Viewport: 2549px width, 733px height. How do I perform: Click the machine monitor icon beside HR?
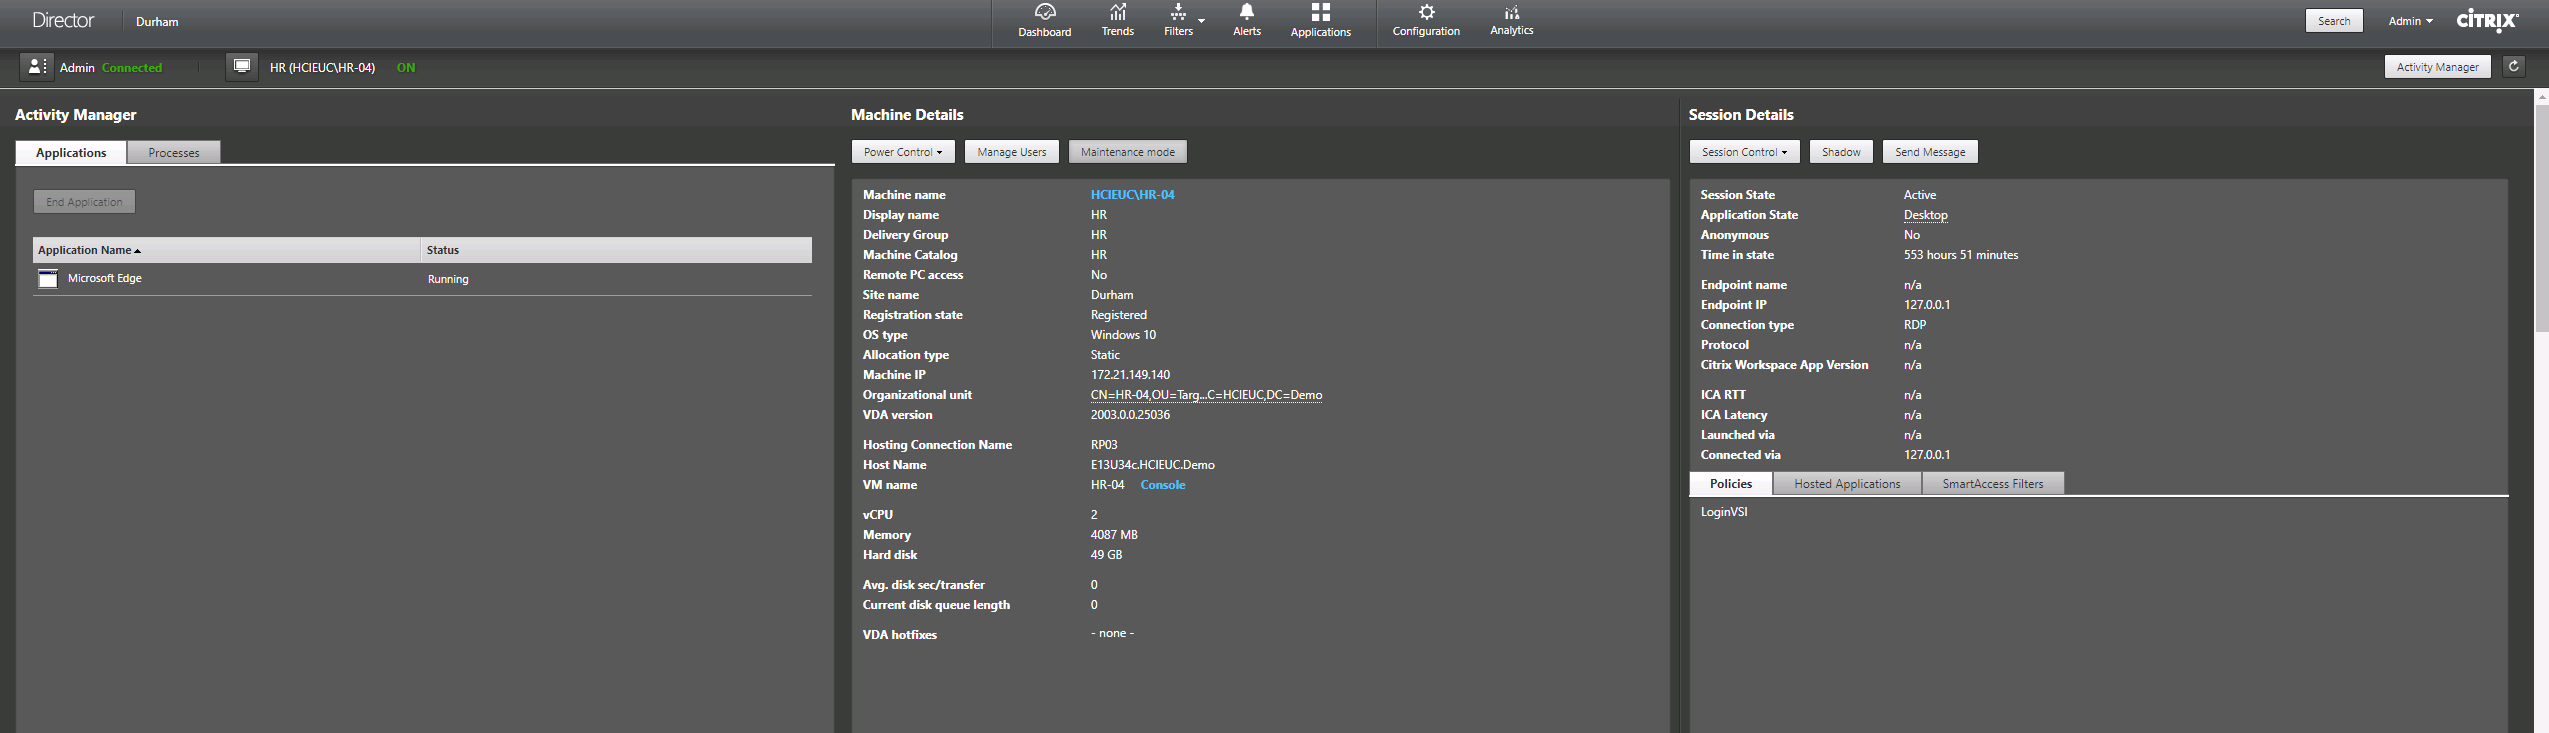point(242,67)
